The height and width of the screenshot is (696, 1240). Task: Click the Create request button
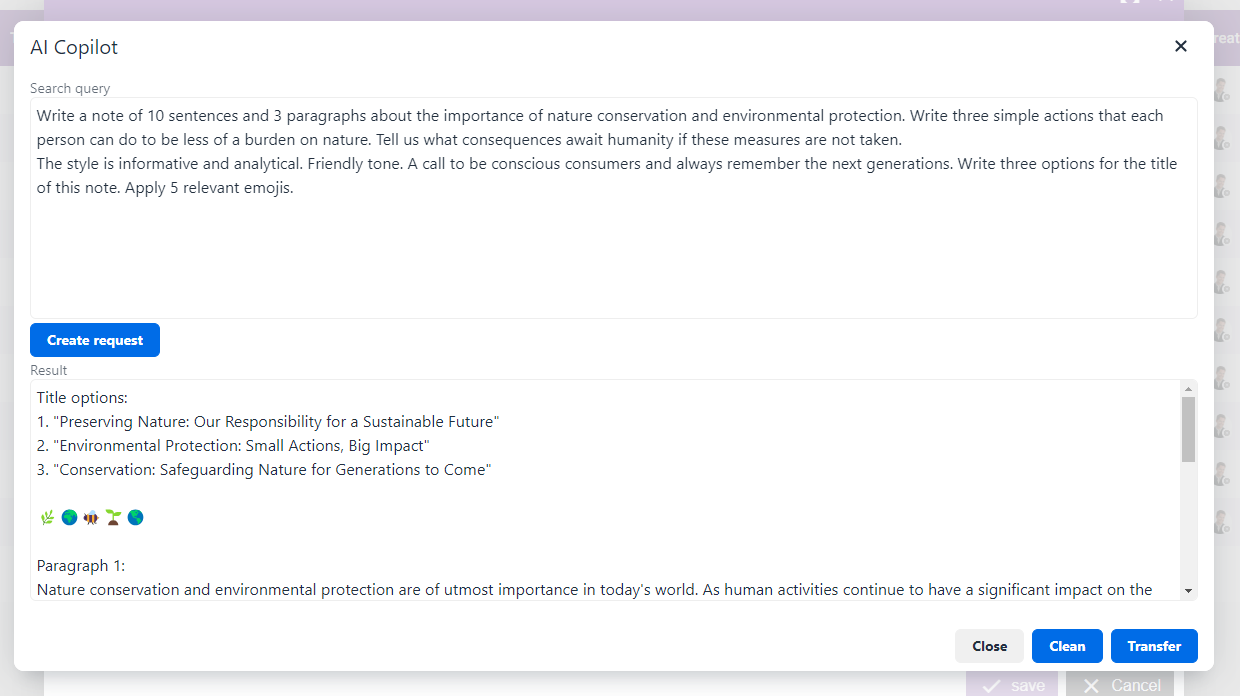point(95,340)
